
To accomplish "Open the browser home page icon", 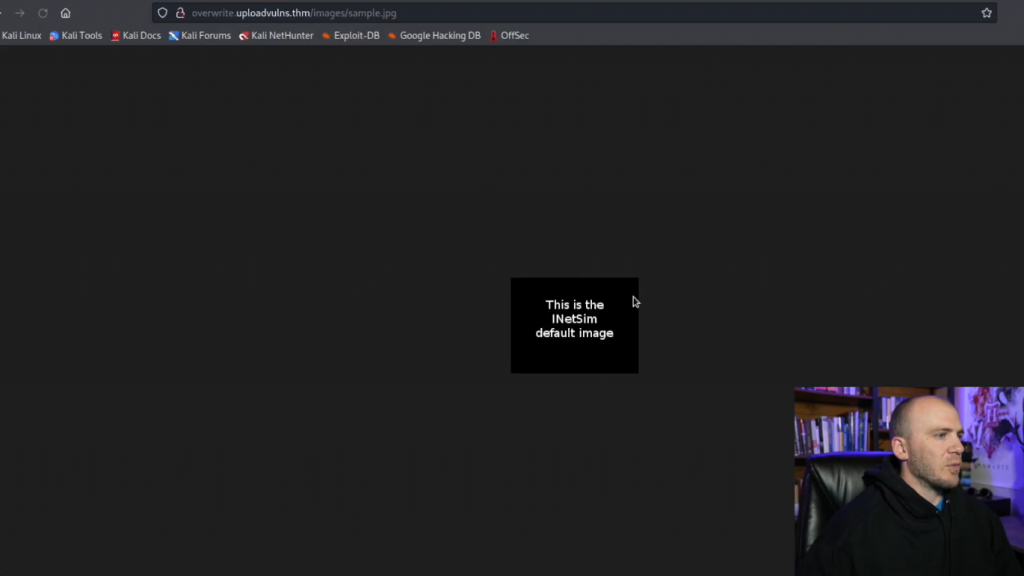I will pos(65,13).
